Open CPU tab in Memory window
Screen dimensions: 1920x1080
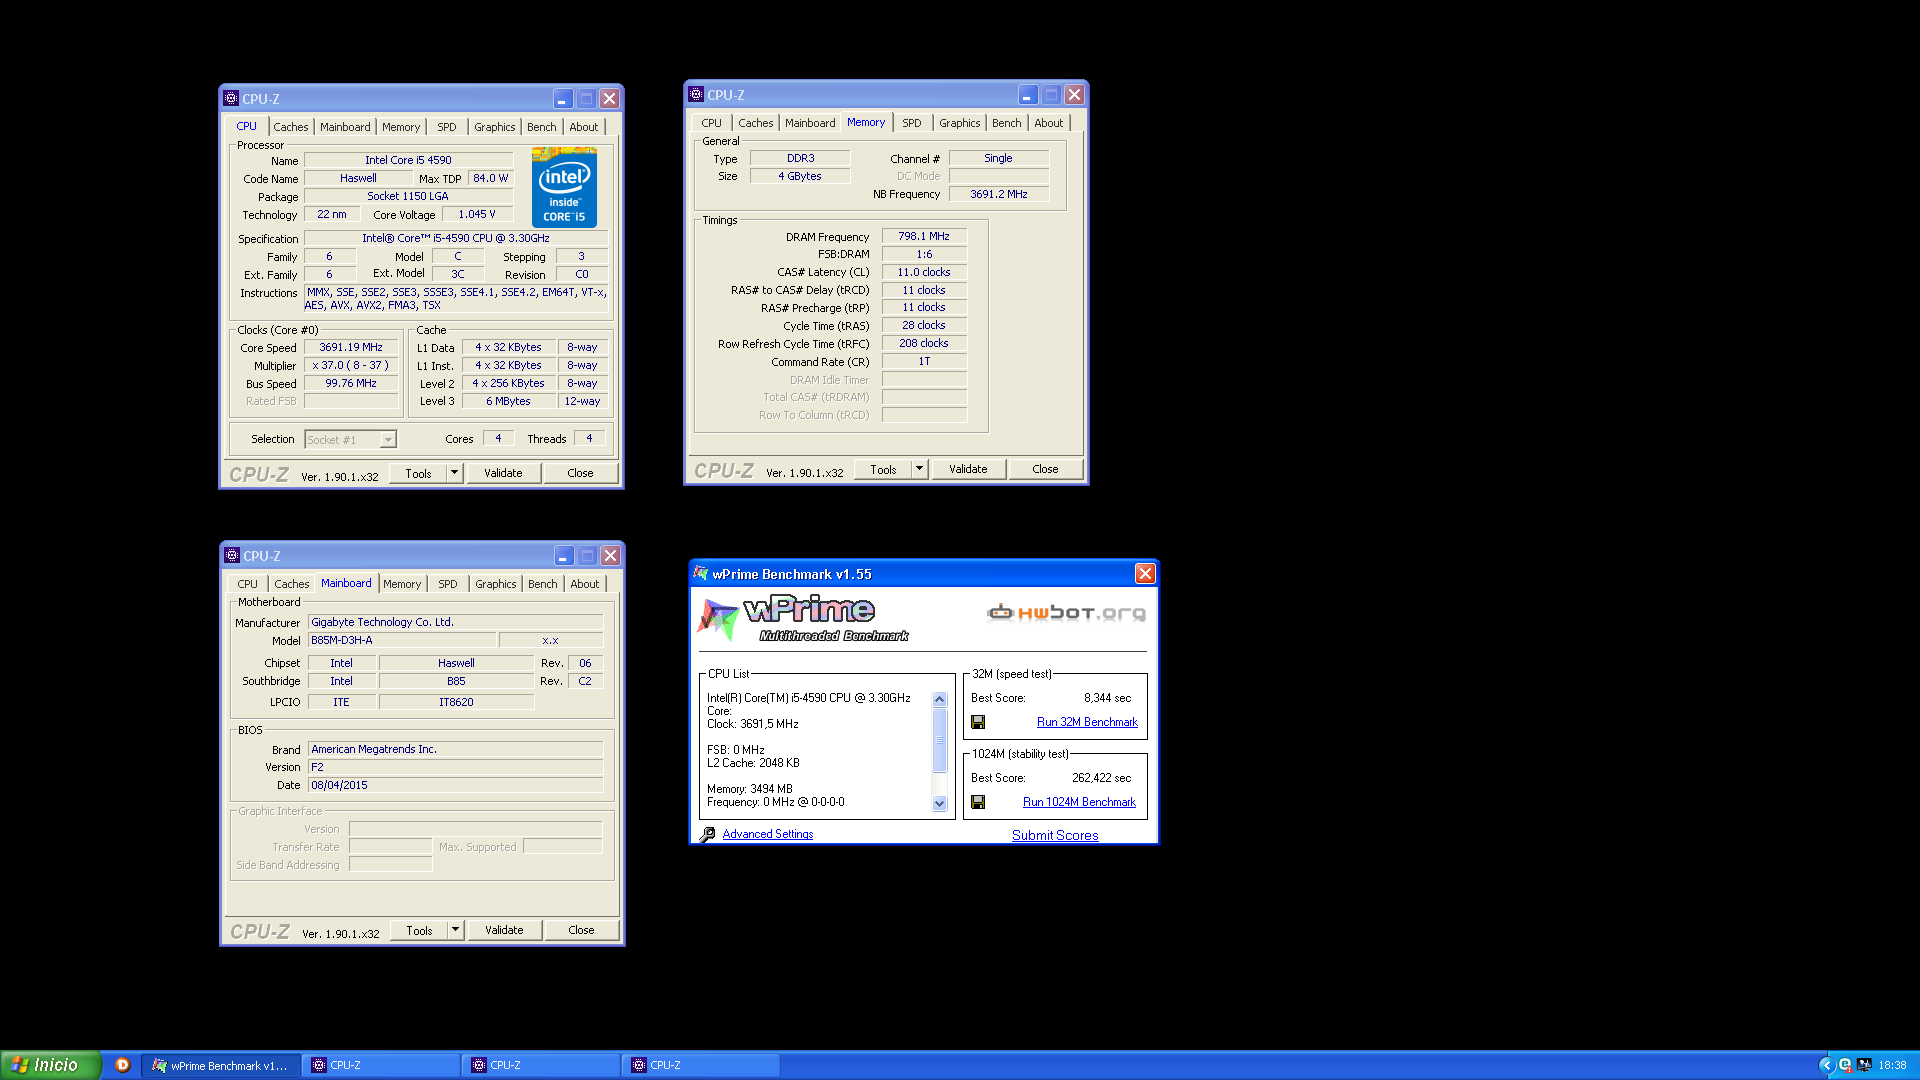712,123
